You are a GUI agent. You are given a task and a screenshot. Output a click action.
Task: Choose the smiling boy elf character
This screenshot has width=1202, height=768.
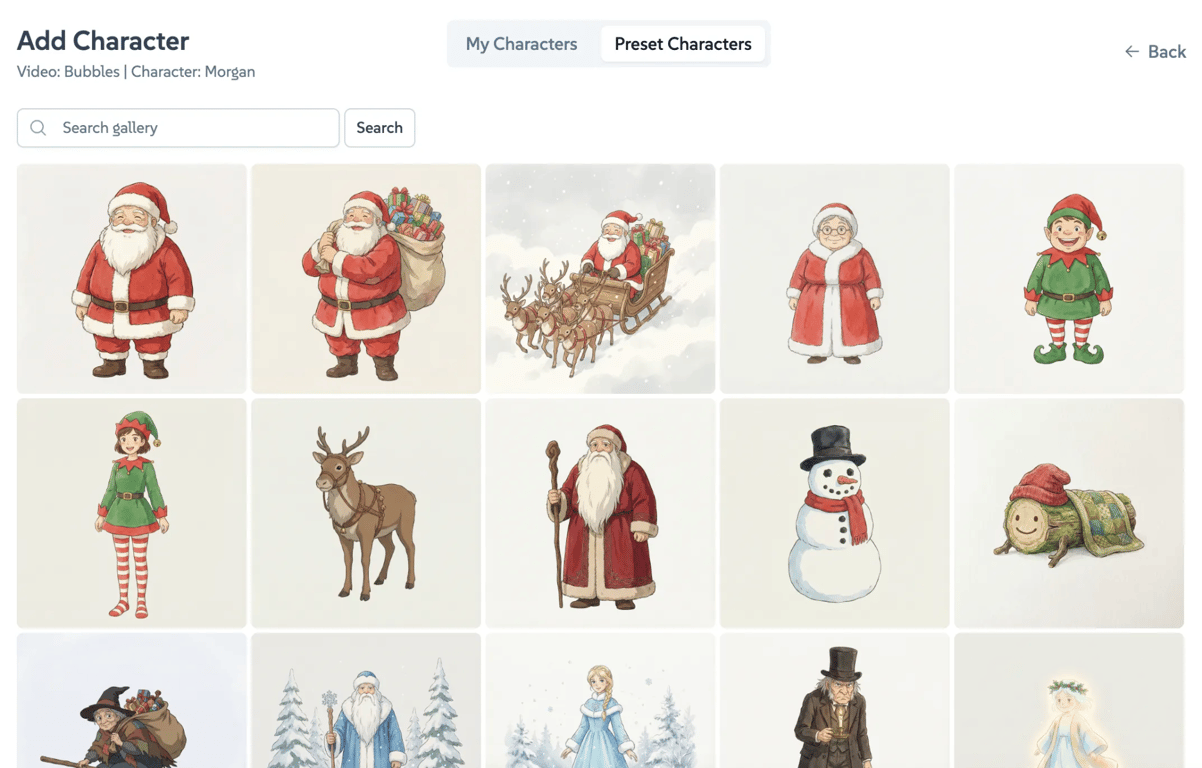click(1069, 279)
